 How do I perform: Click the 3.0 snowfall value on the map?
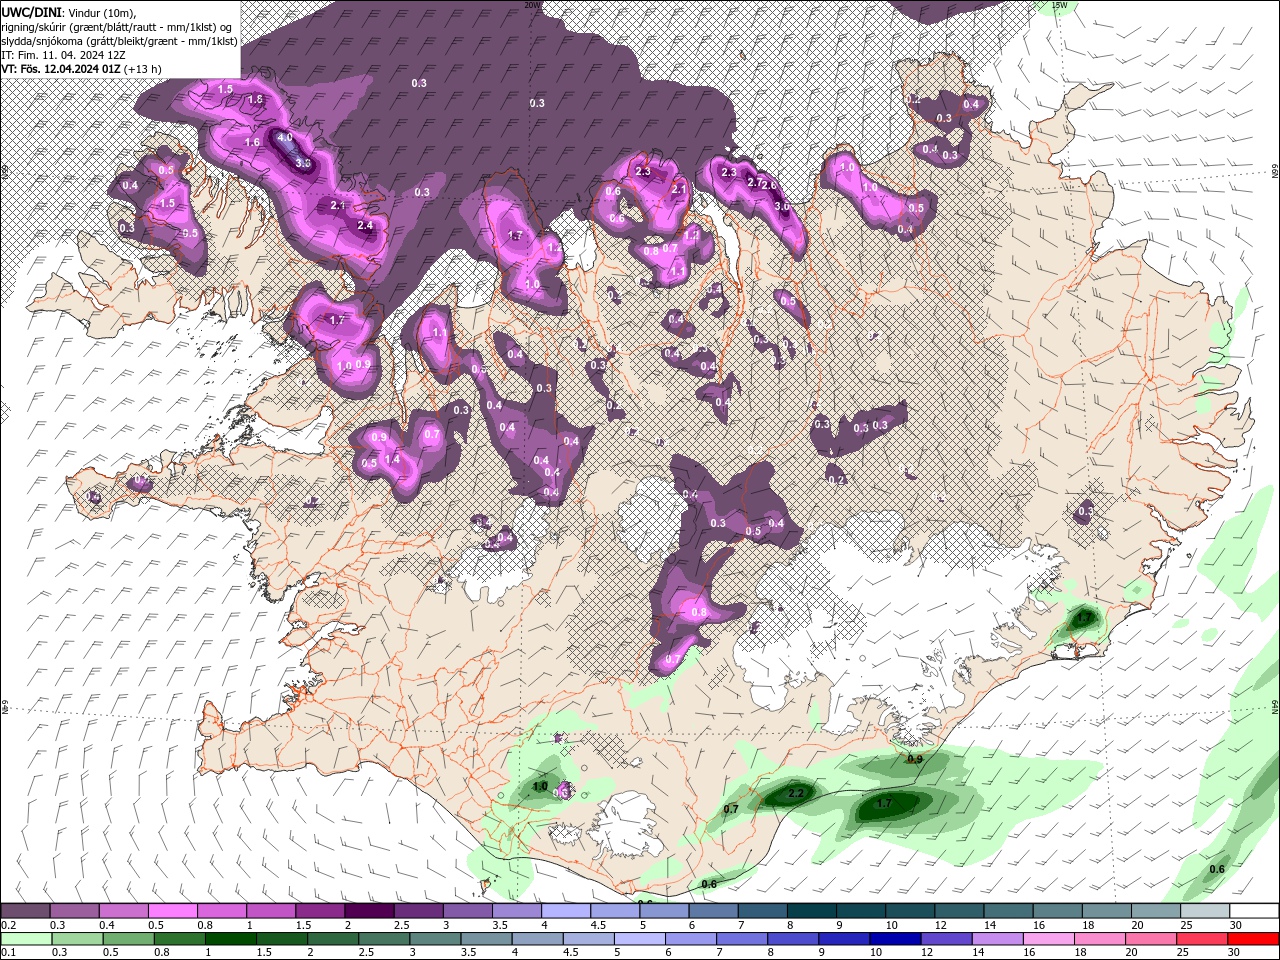(782, 206)
